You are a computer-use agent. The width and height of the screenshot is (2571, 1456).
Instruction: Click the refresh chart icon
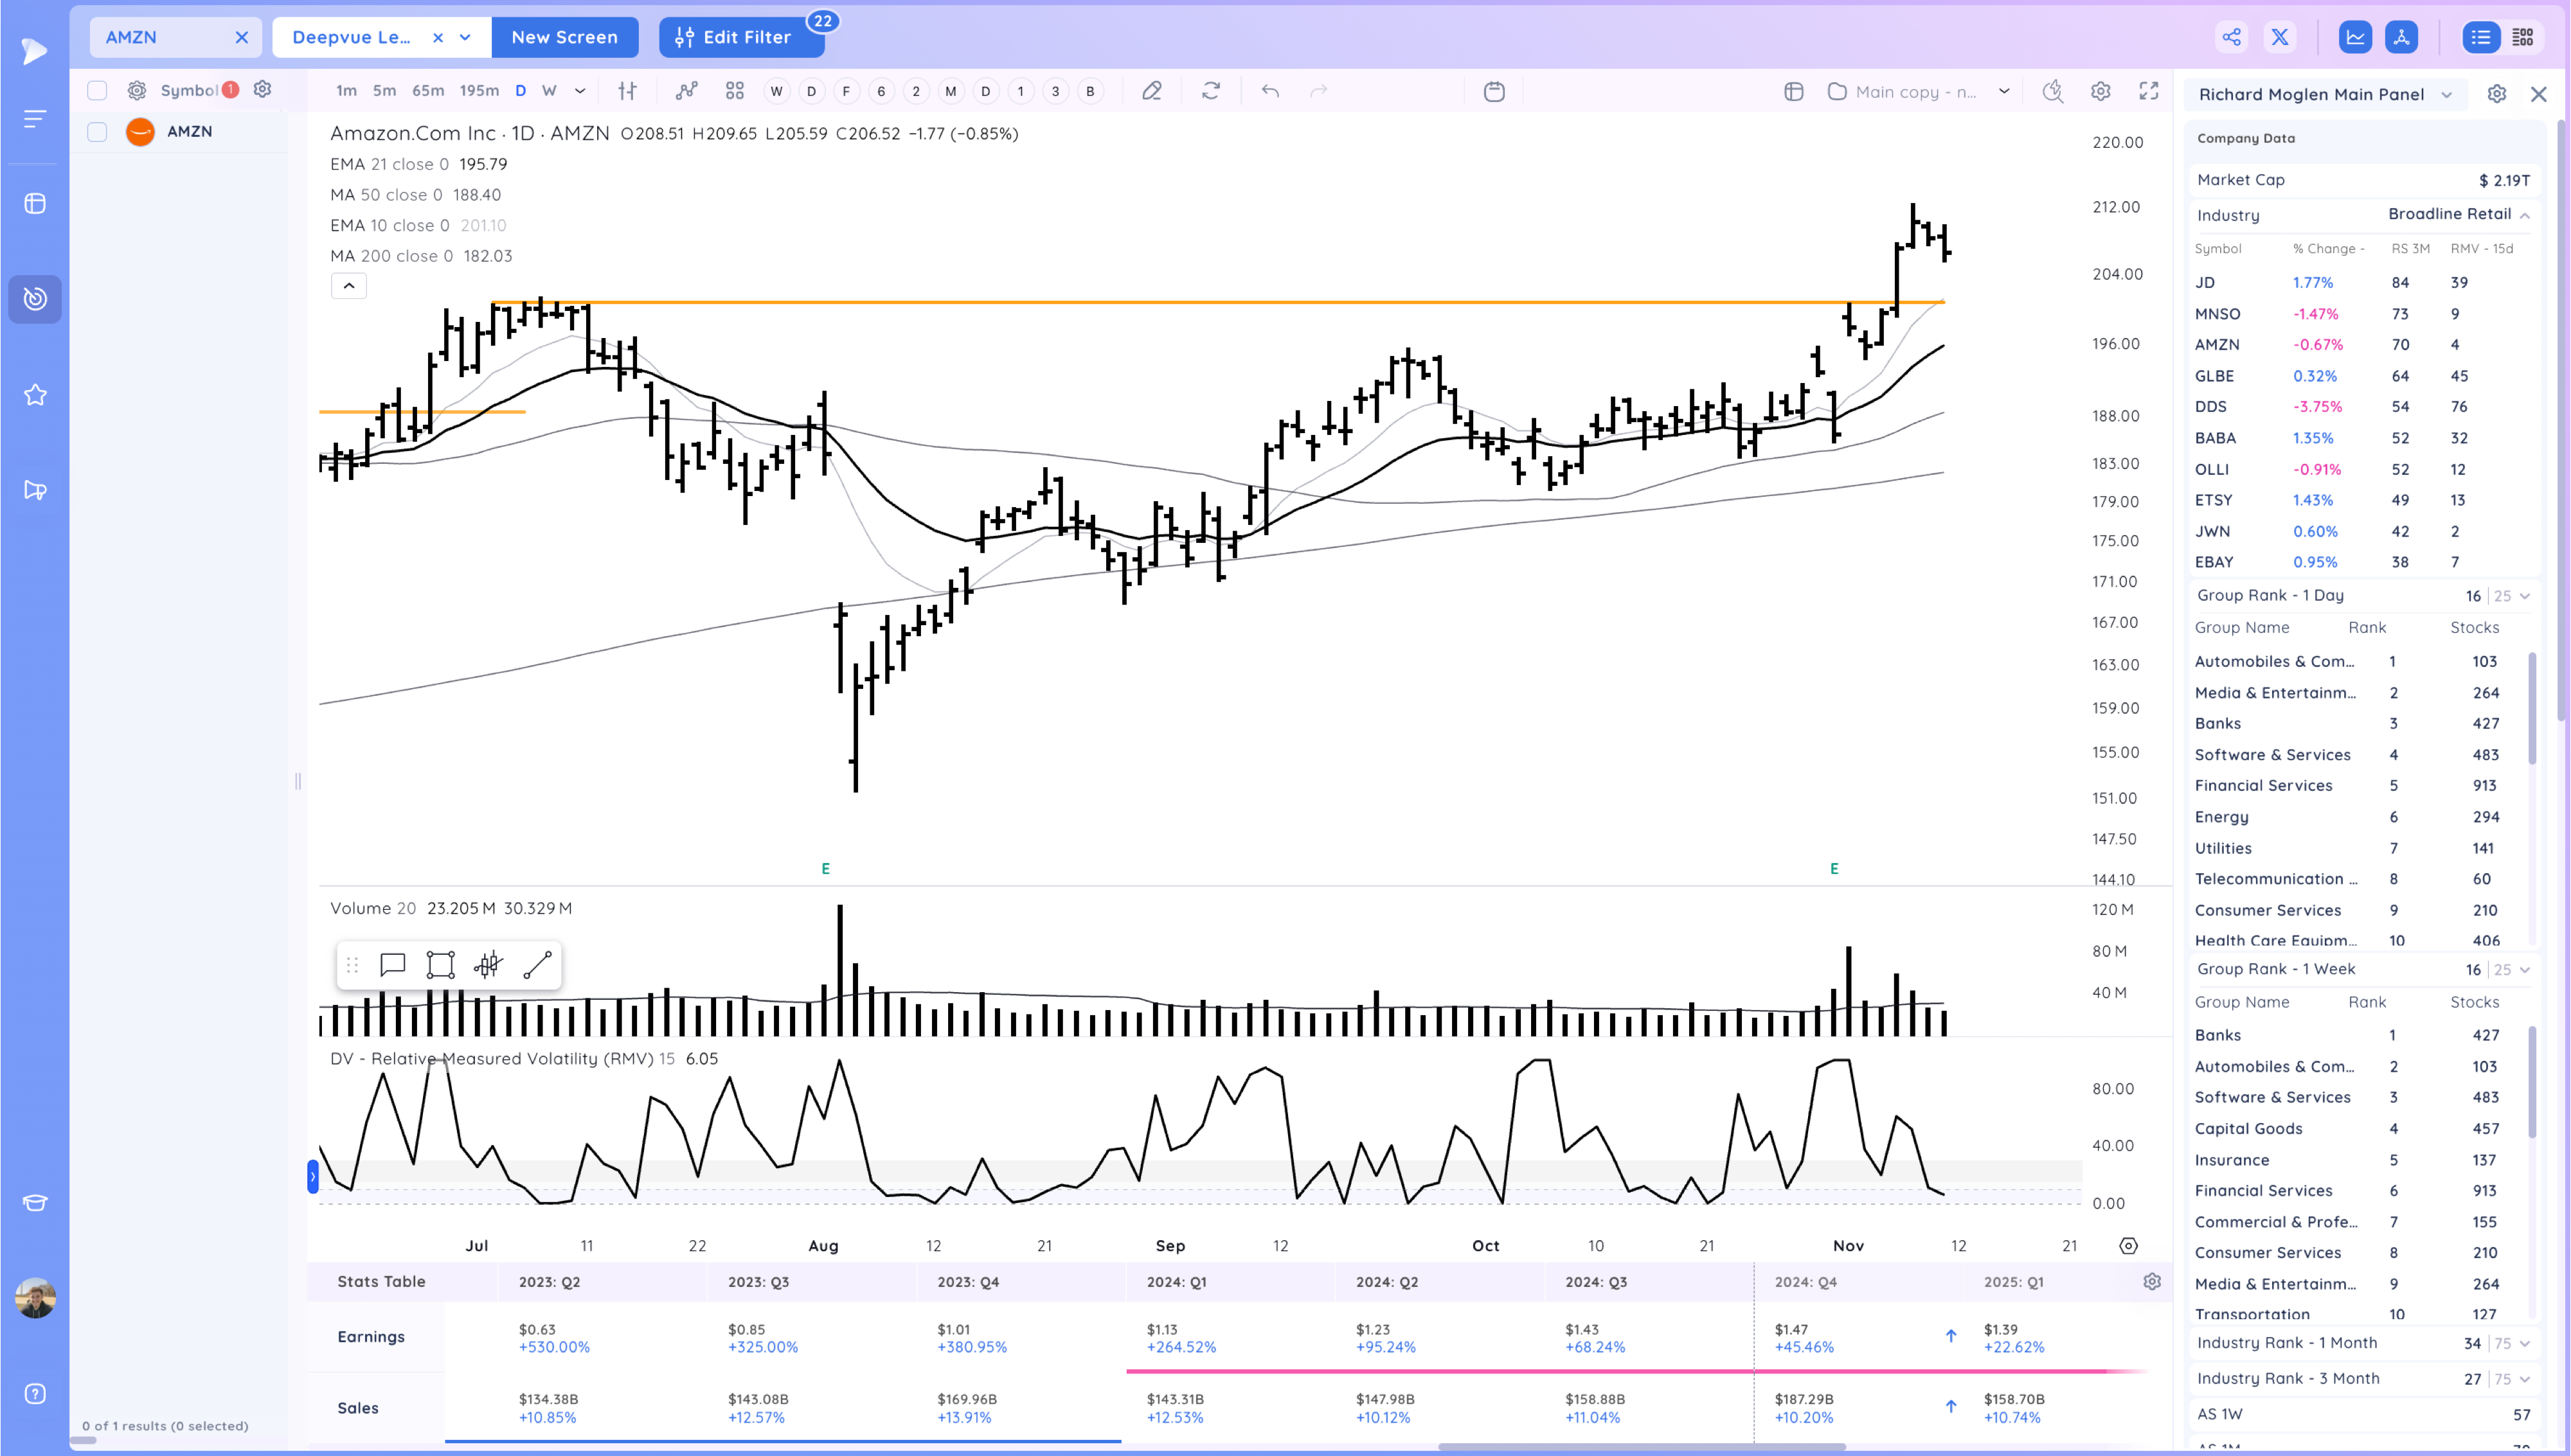(x=1211, y=91)
